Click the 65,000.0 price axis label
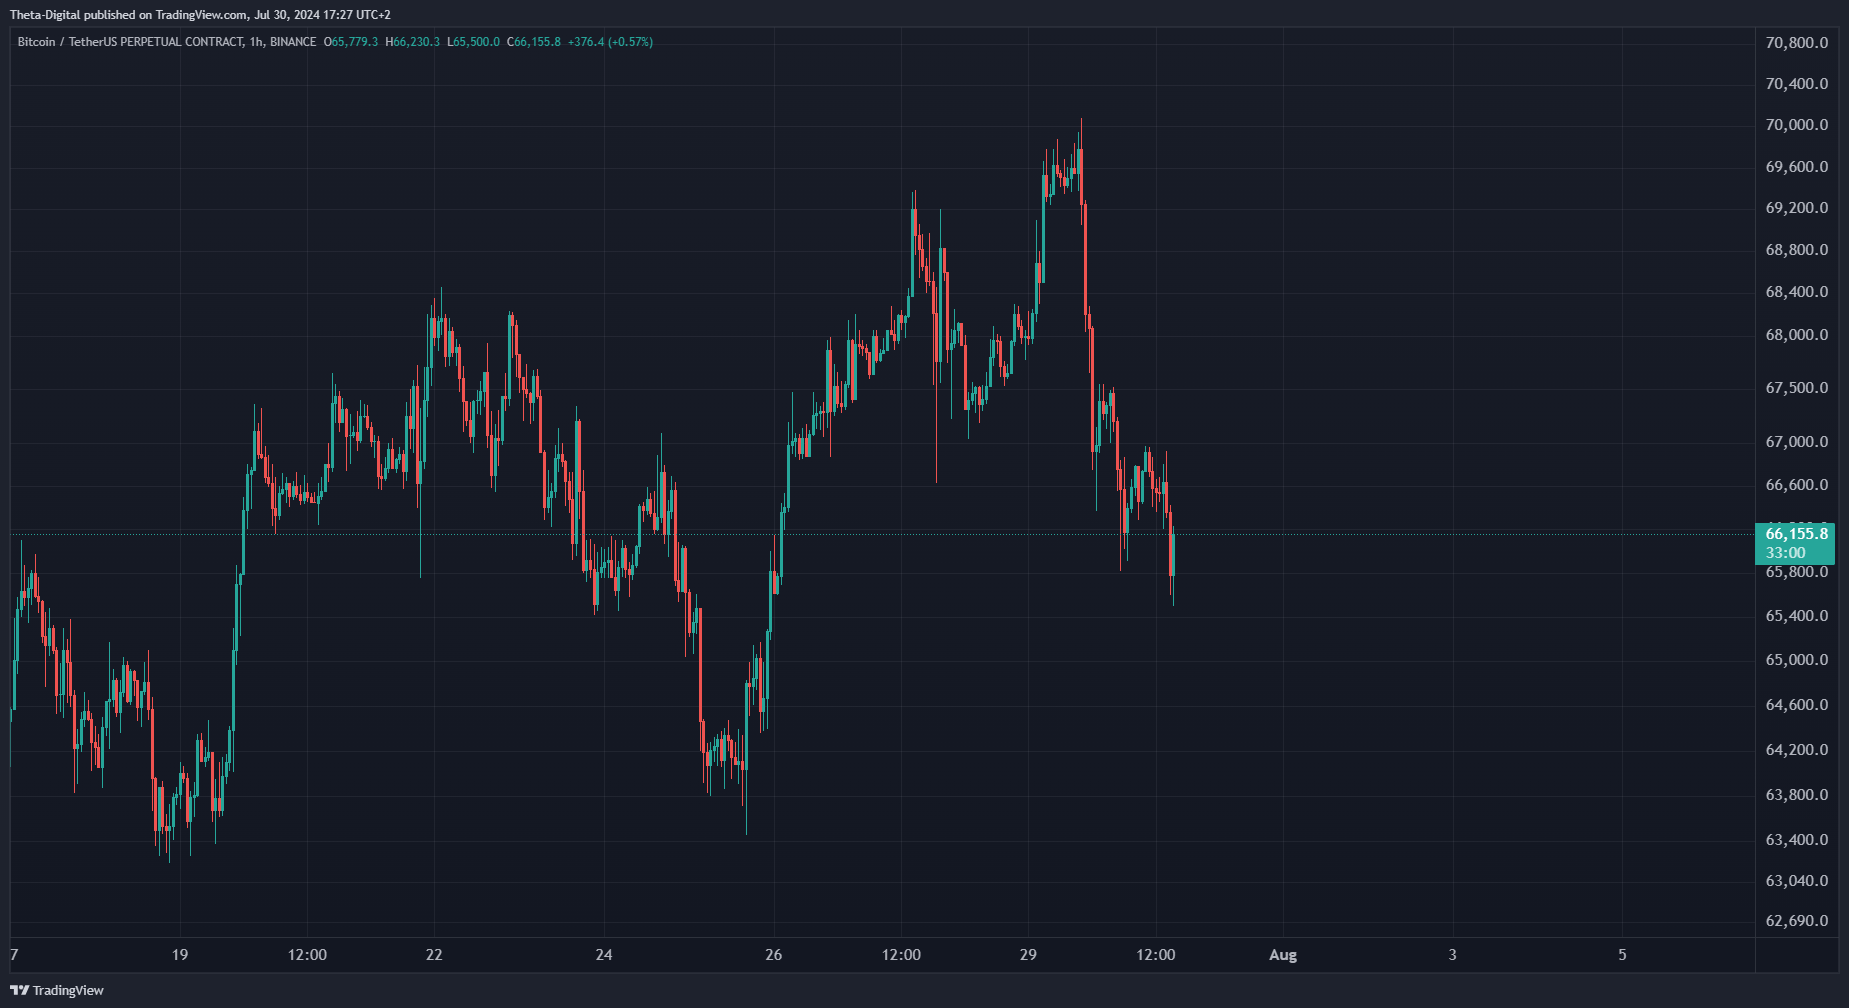 point(1797,660)
